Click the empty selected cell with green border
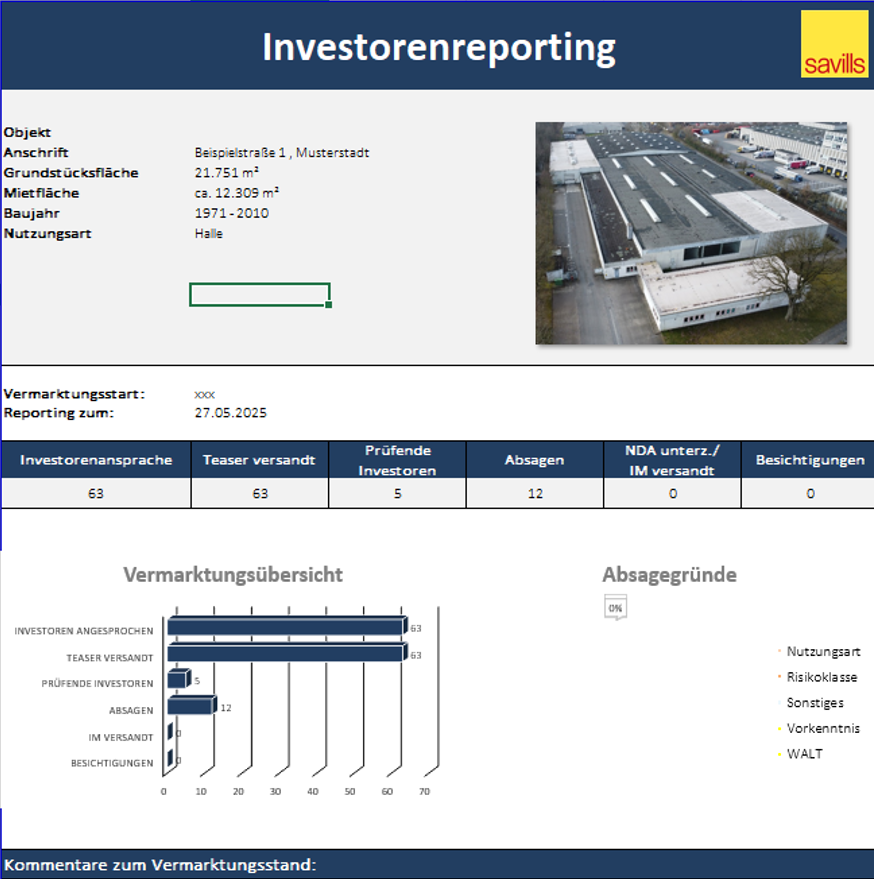This screenshot has height=879, width=874. click(x=259, y=294)
